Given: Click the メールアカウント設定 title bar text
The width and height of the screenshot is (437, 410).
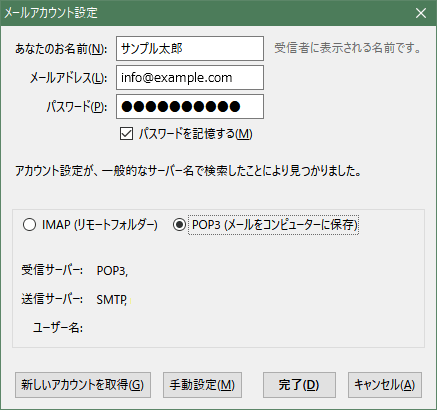Looking at the screenshot, I should [51, 13].
